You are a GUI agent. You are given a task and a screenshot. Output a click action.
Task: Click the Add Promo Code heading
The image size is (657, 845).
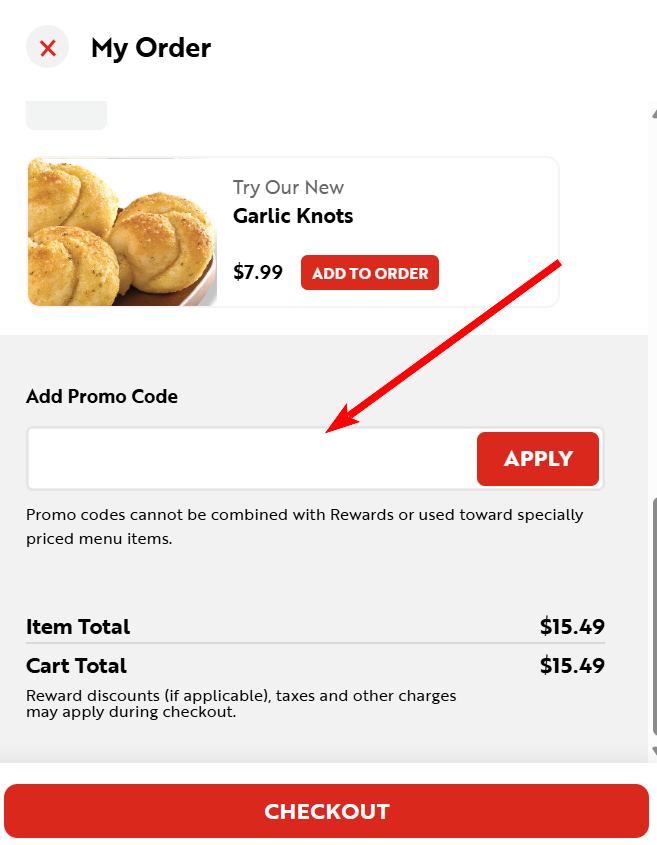coord(101,396)
